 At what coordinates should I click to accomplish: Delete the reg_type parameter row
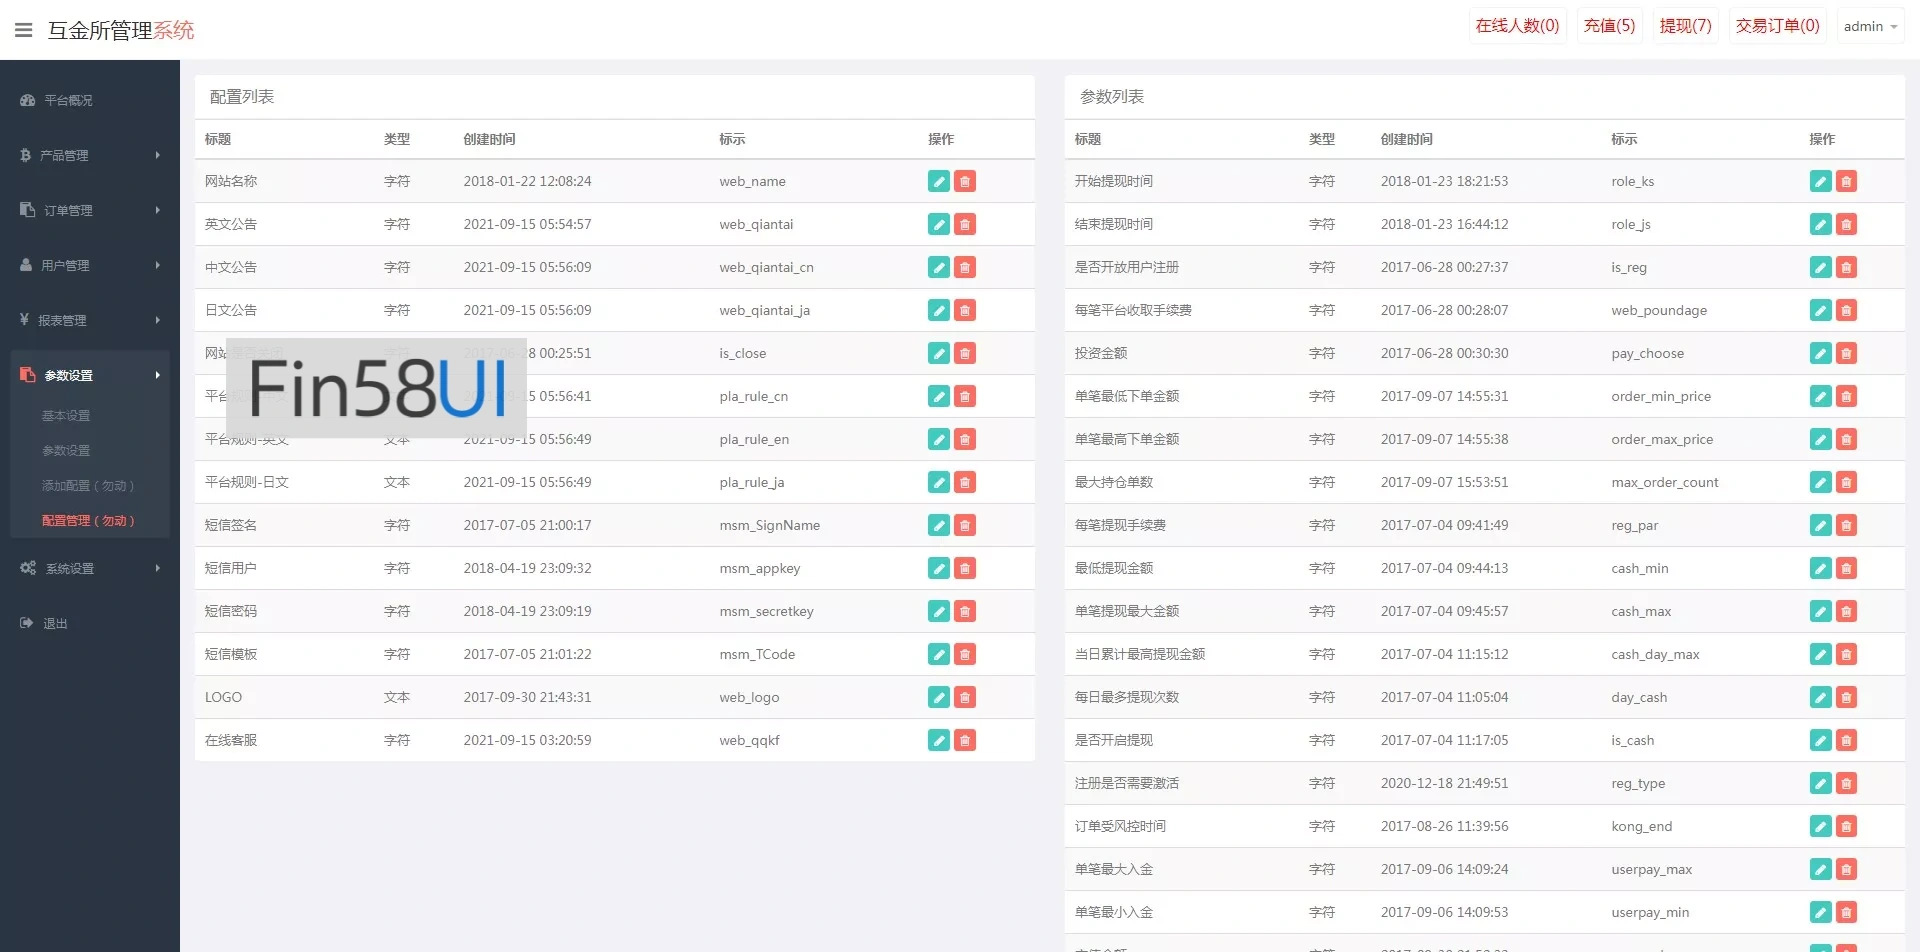tap(1846, 783)
